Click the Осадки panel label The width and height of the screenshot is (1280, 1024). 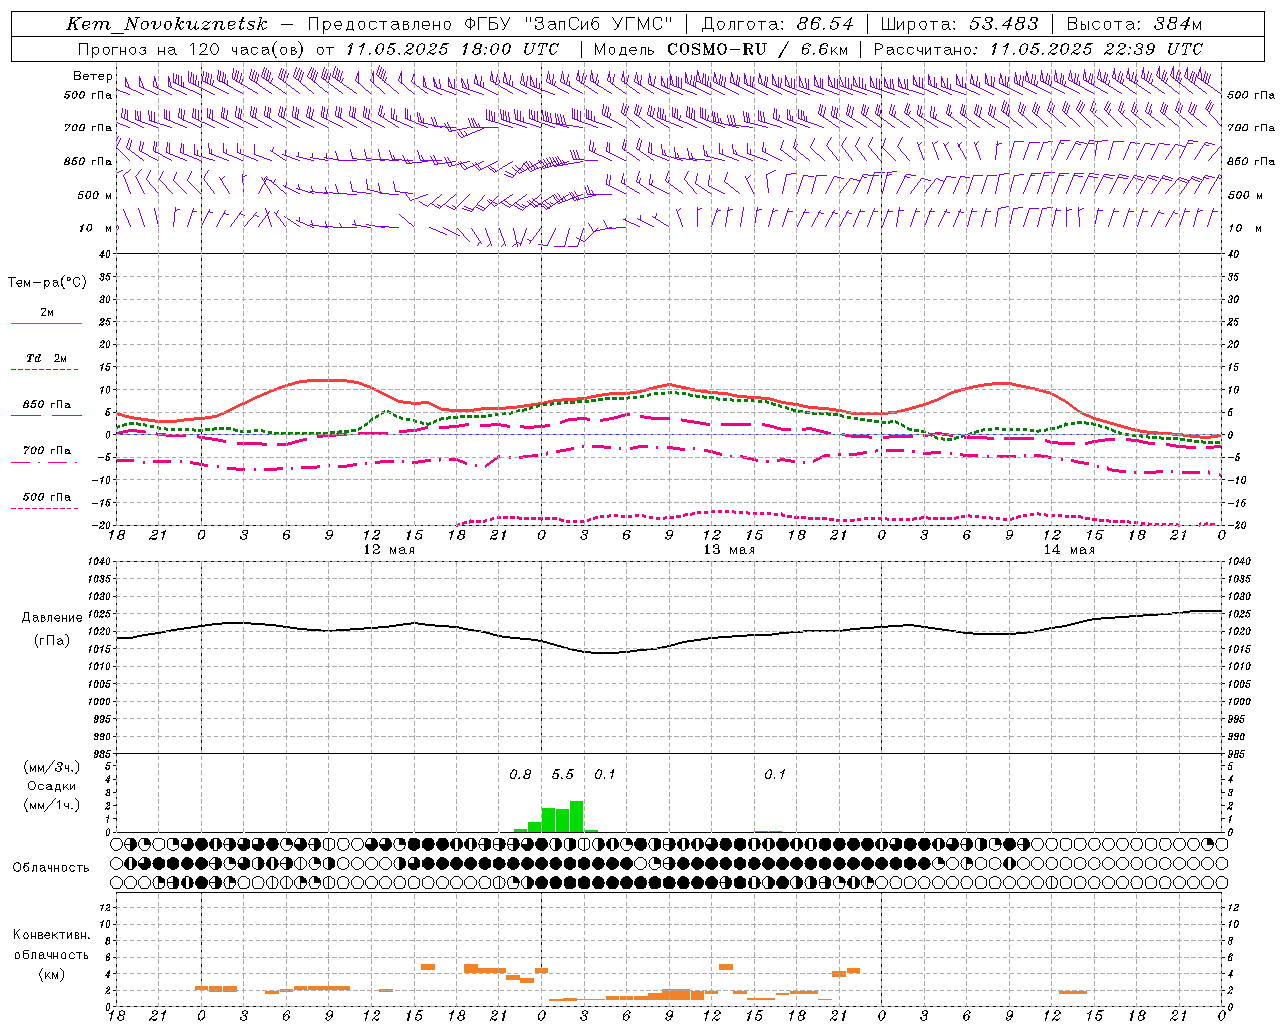[x=51, y=786]
